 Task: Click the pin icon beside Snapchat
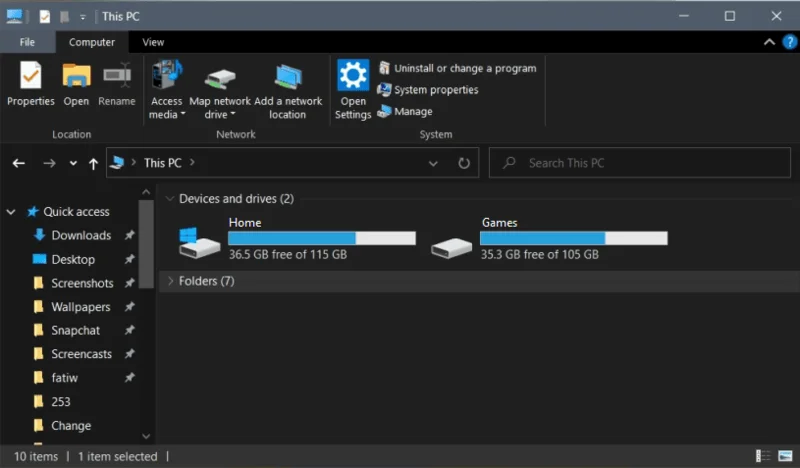(130, 330)
